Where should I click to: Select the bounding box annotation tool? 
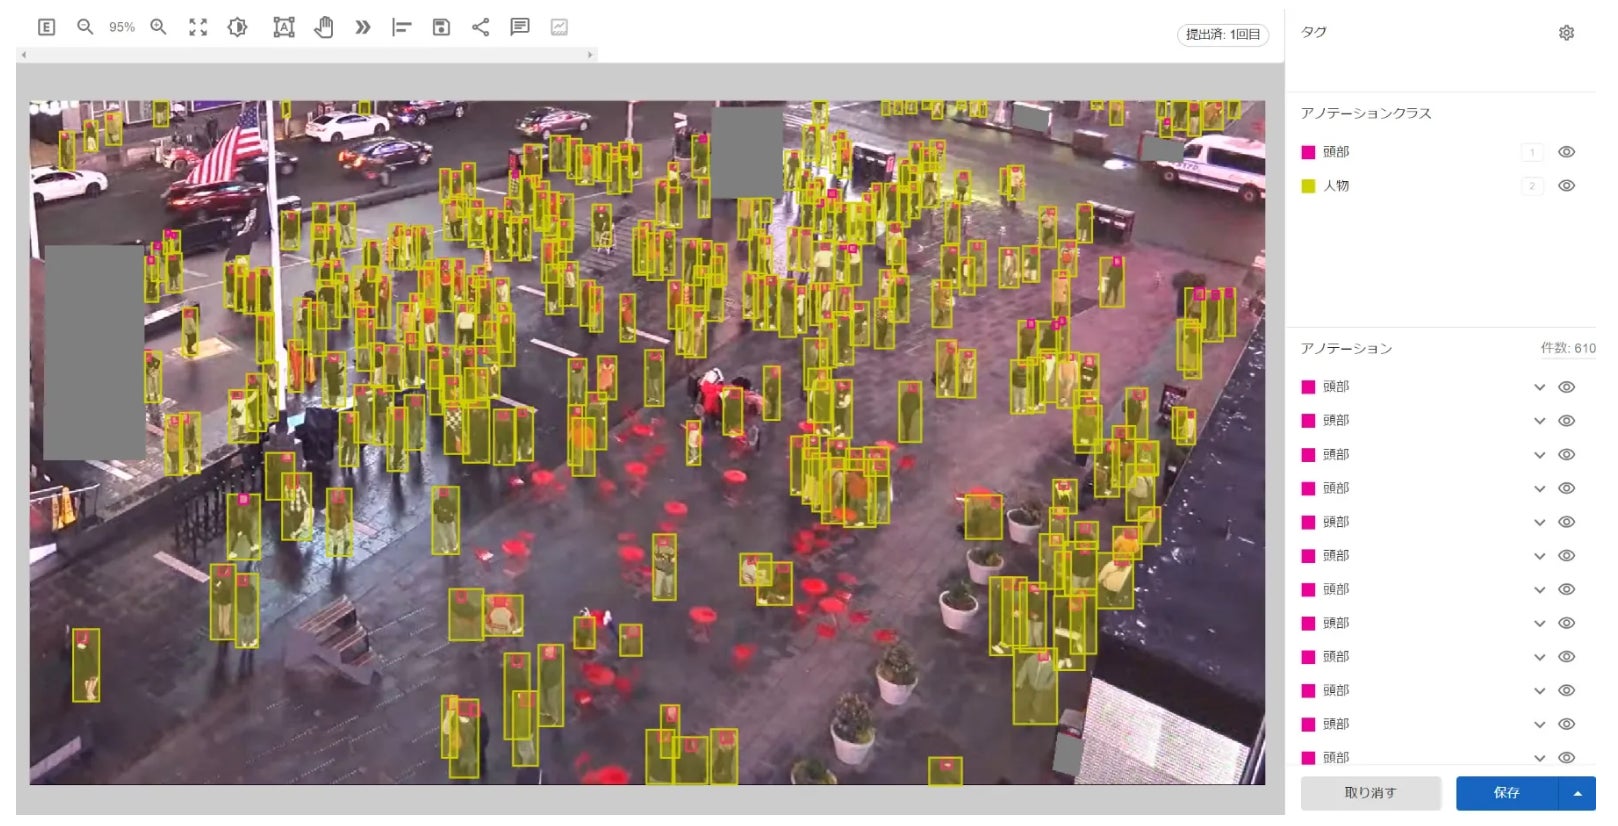pos(284,27)
